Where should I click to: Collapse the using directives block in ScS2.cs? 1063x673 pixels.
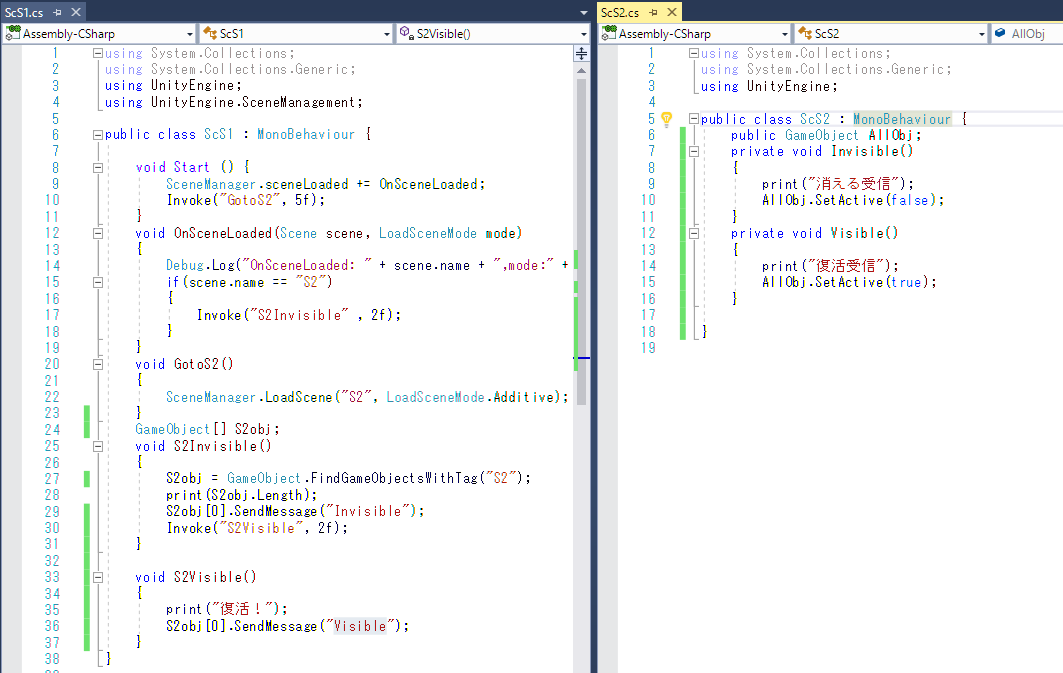pos(694,53)
